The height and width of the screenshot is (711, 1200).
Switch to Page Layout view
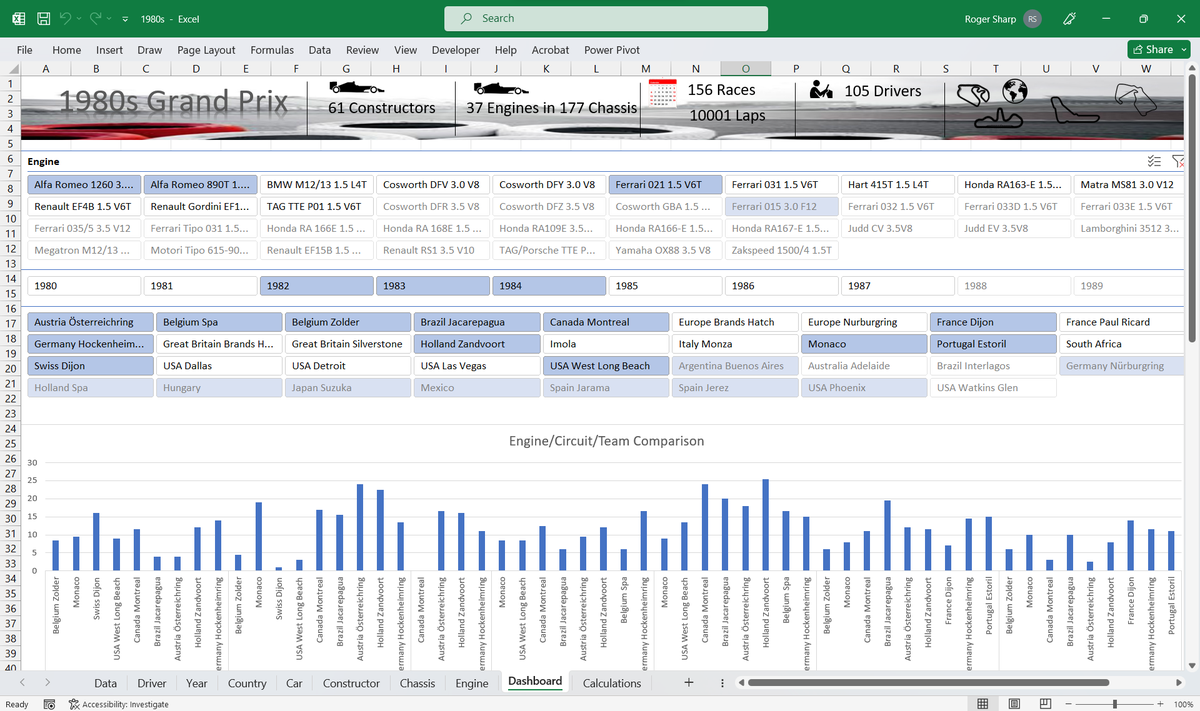tap(1013, 702)
